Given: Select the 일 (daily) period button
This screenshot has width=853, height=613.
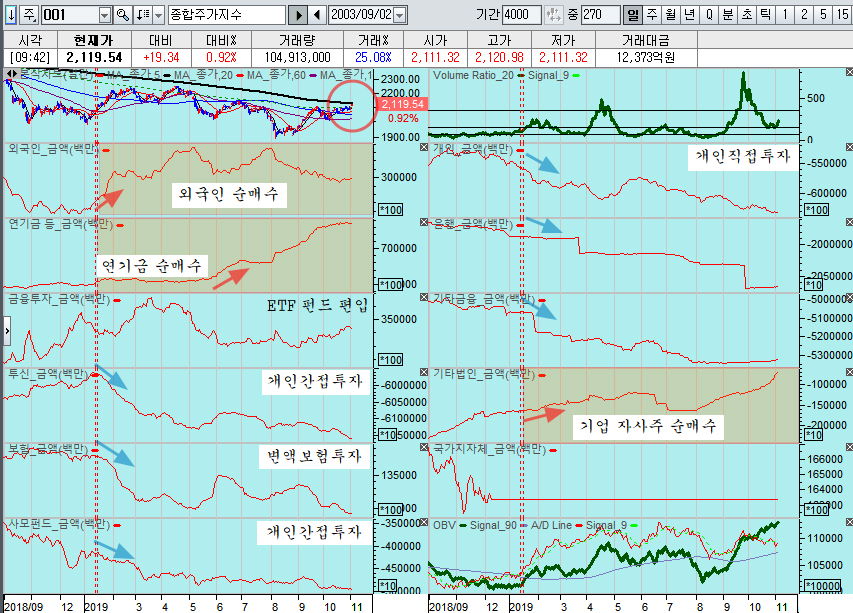Looking at the screenshot, I should coord(632,16).
